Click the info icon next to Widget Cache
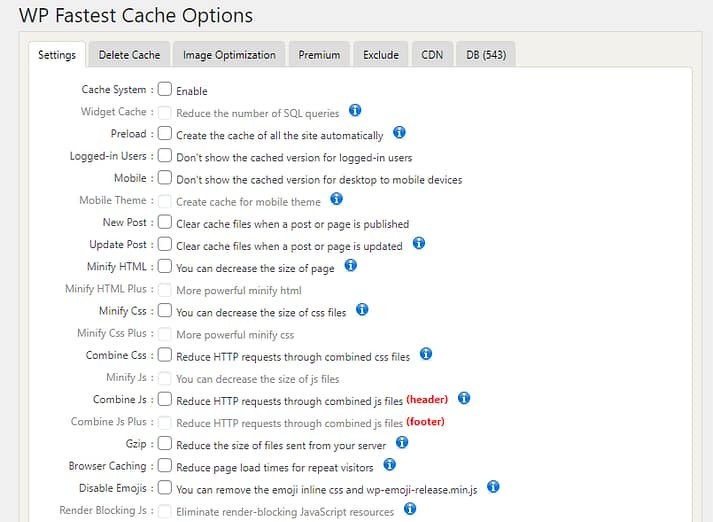 coord(355,111)
